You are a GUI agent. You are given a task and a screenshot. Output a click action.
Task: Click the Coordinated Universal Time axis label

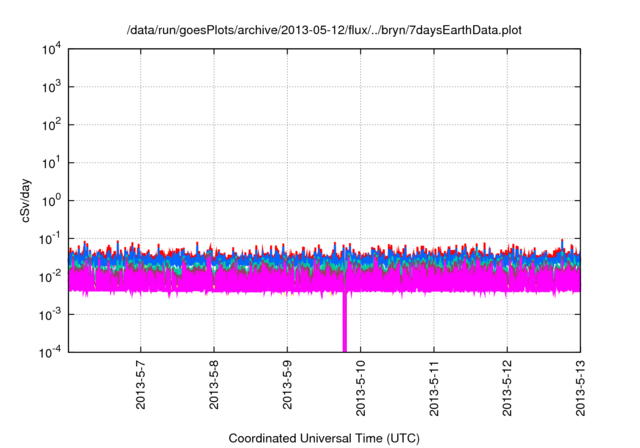point(324,439)
